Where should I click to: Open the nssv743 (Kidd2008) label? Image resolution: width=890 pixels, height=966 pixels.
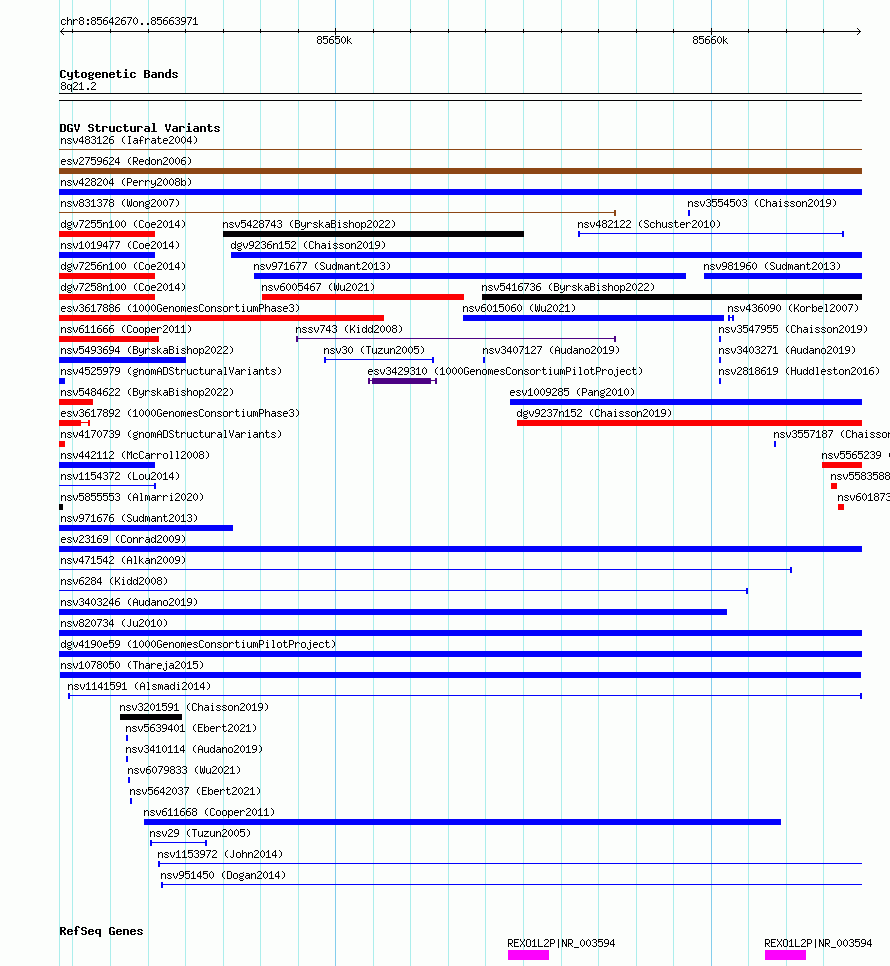coord(349,329)
